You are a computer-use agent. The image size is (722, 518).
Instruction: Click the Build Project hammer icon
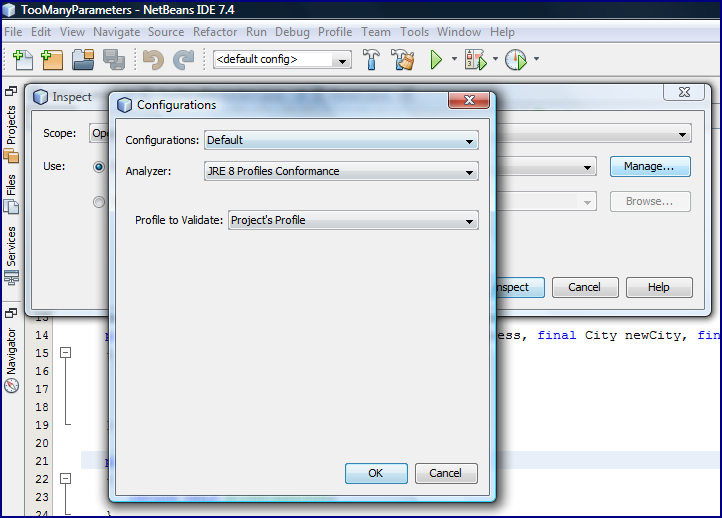(x=371, y=59)
